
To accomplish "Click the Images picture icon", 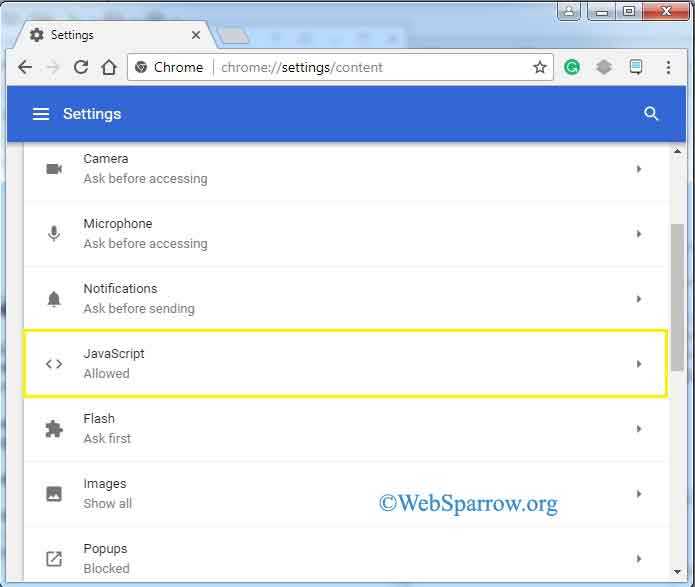I will pos(54,493).
